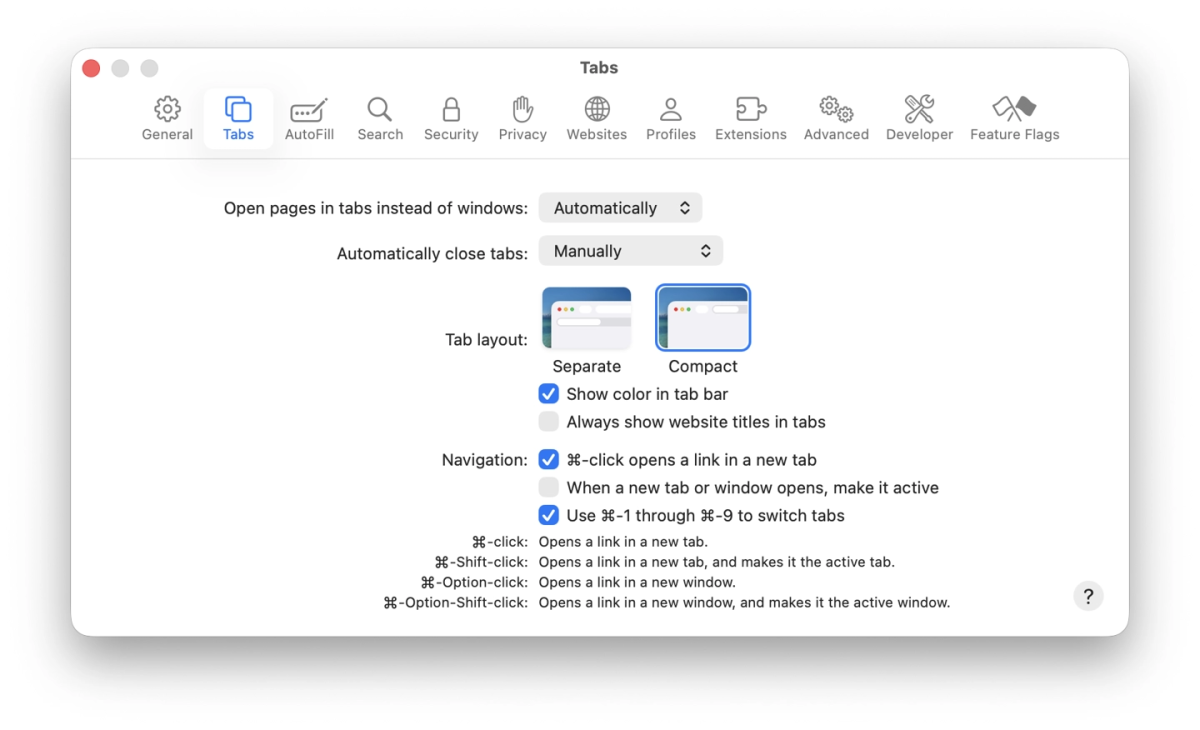The height and width of the screenshot is (730, 1200).
Task: Open the Profiles settings pane
Action: 670,119
